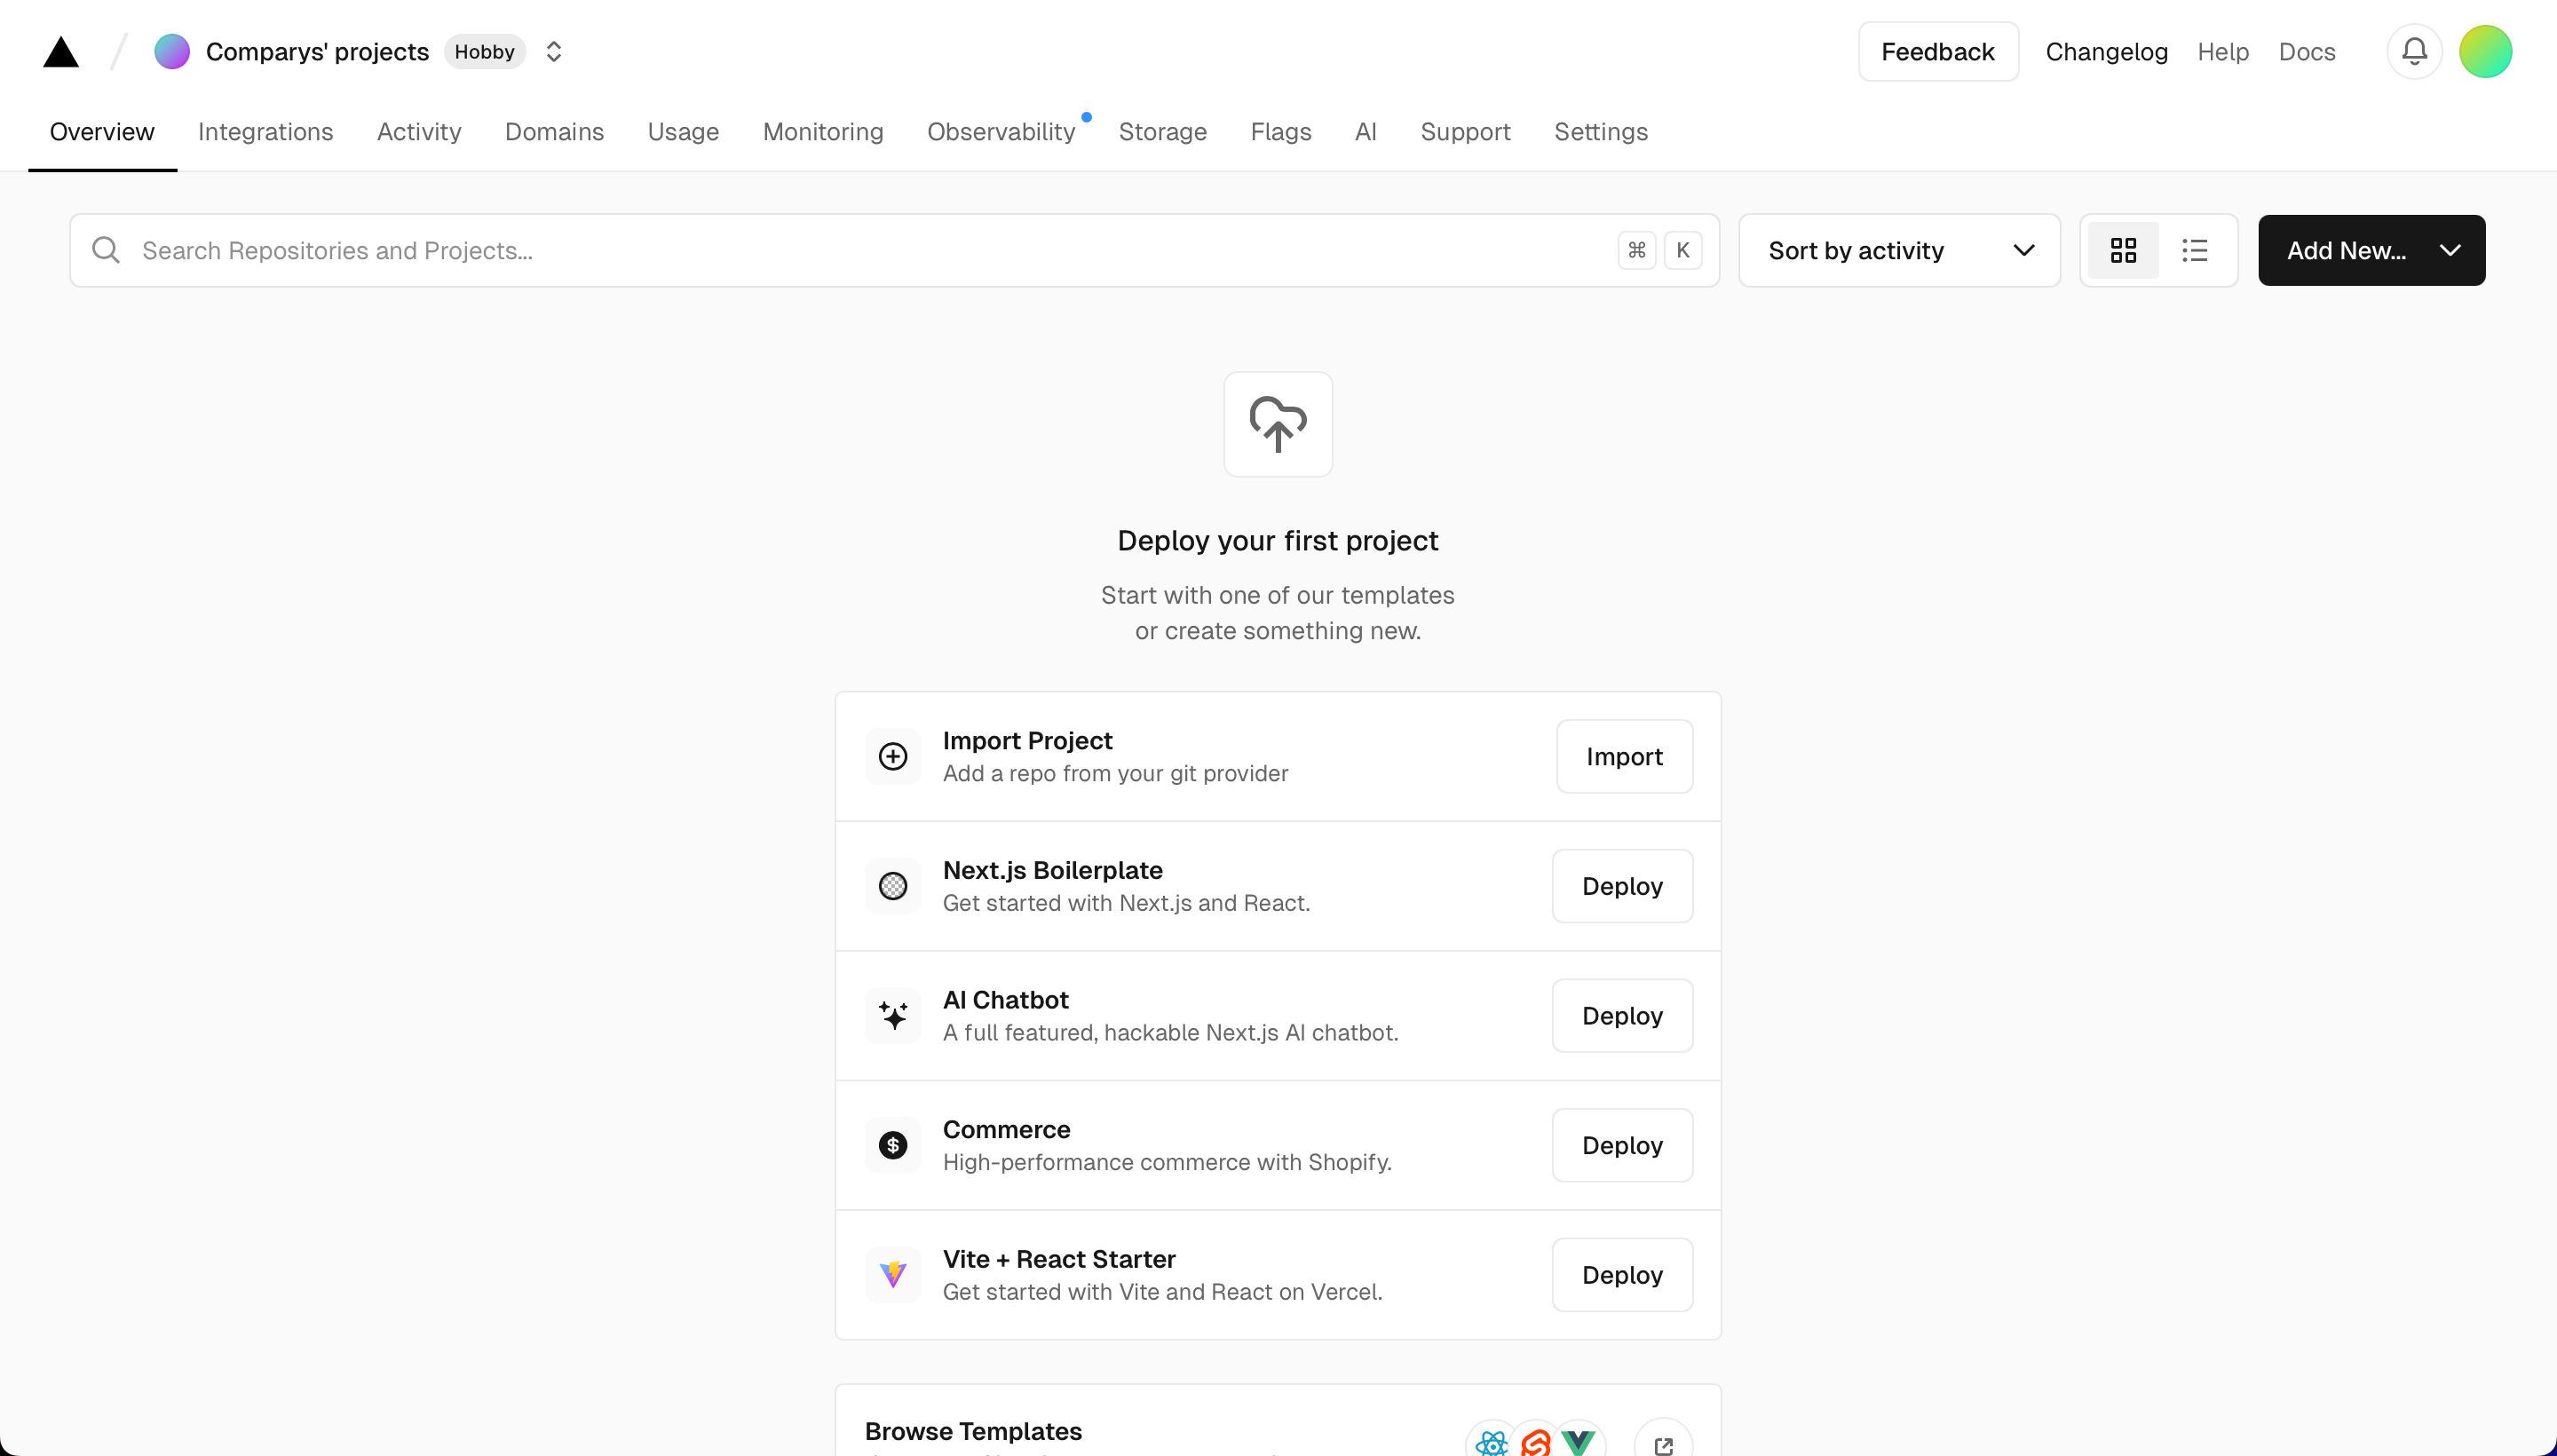Click the Import Project plus icon
2557x1456 pixels.
tap(893, 756)
